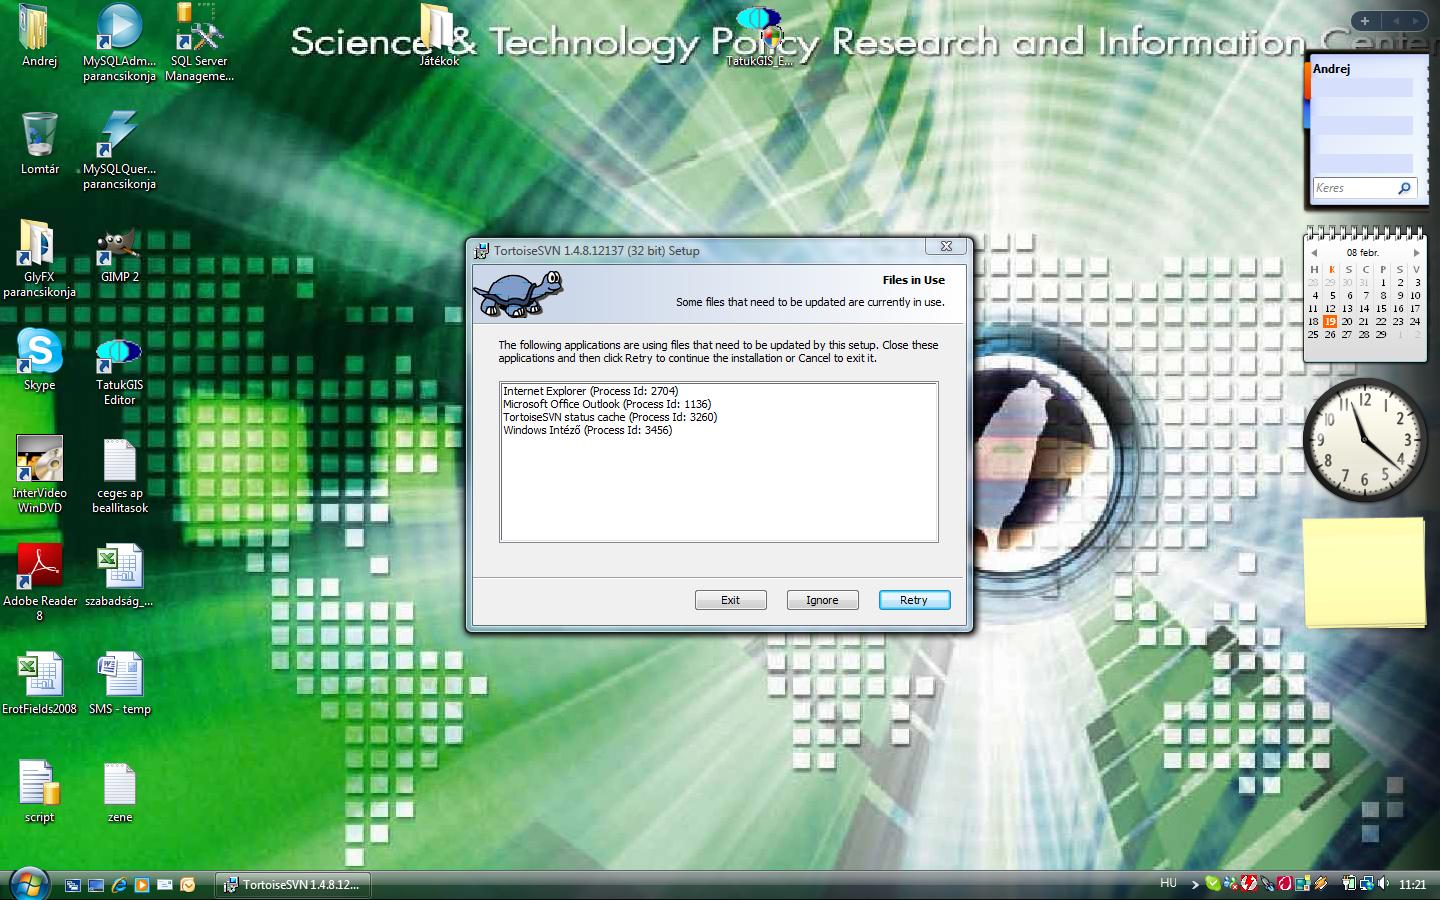Image resolution: width=1440 pixels, height=900 pixels.
Task: Click the green Skype tray icon
Action: pyautogui.click(x=1213, y=883)
